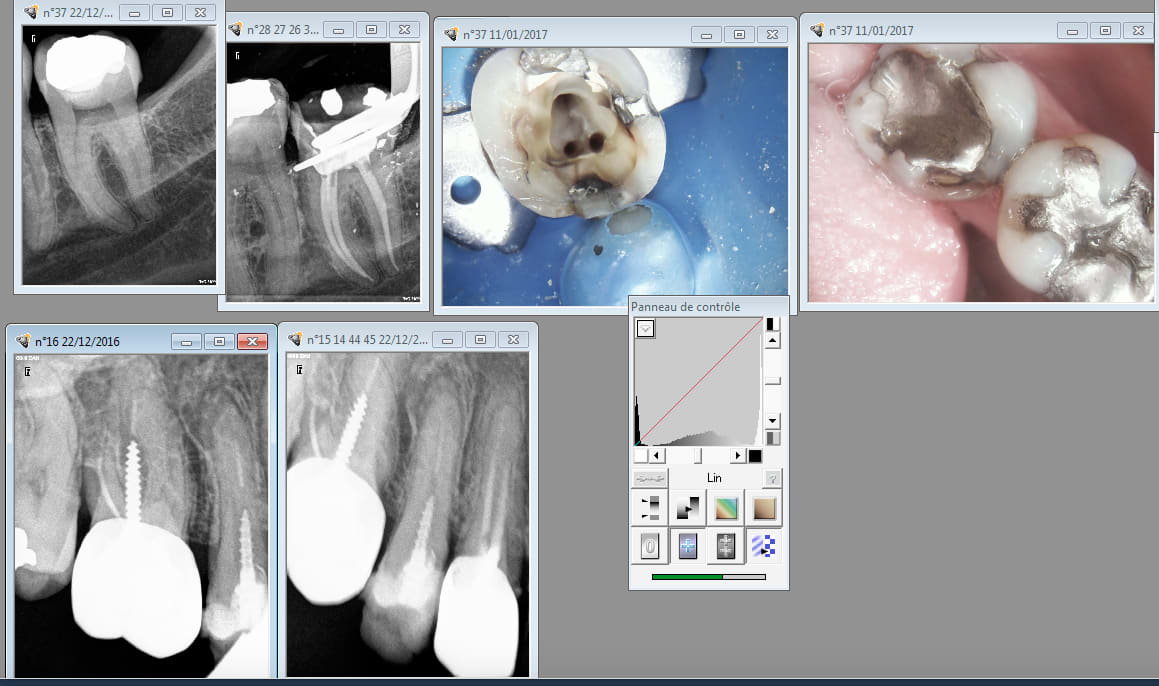The height and width of the screenshot is (686, 1159).
Task: Click the n°37 open tooth intraoral photo
Action: coord(564,176)
